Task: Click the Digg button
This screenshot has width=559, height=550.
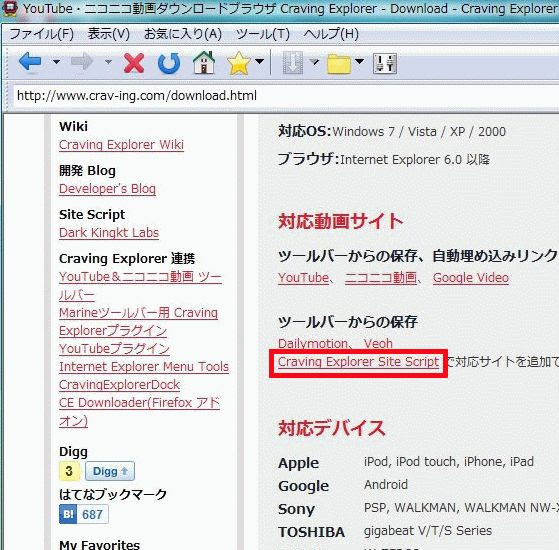Action: coord(110,471)
